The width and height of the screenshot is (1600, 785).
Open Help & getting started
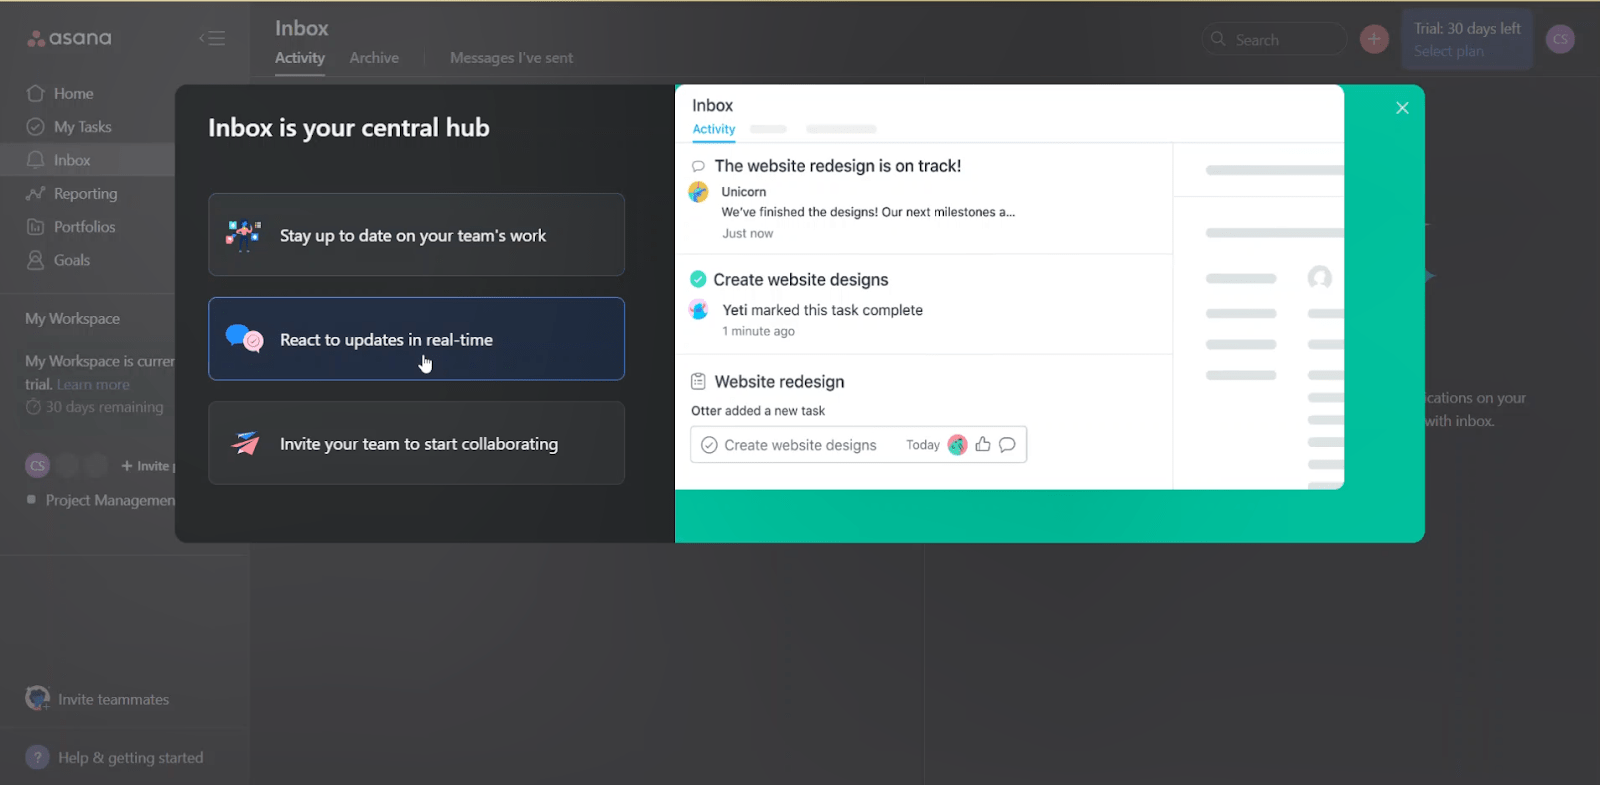[x=130, y=758]
